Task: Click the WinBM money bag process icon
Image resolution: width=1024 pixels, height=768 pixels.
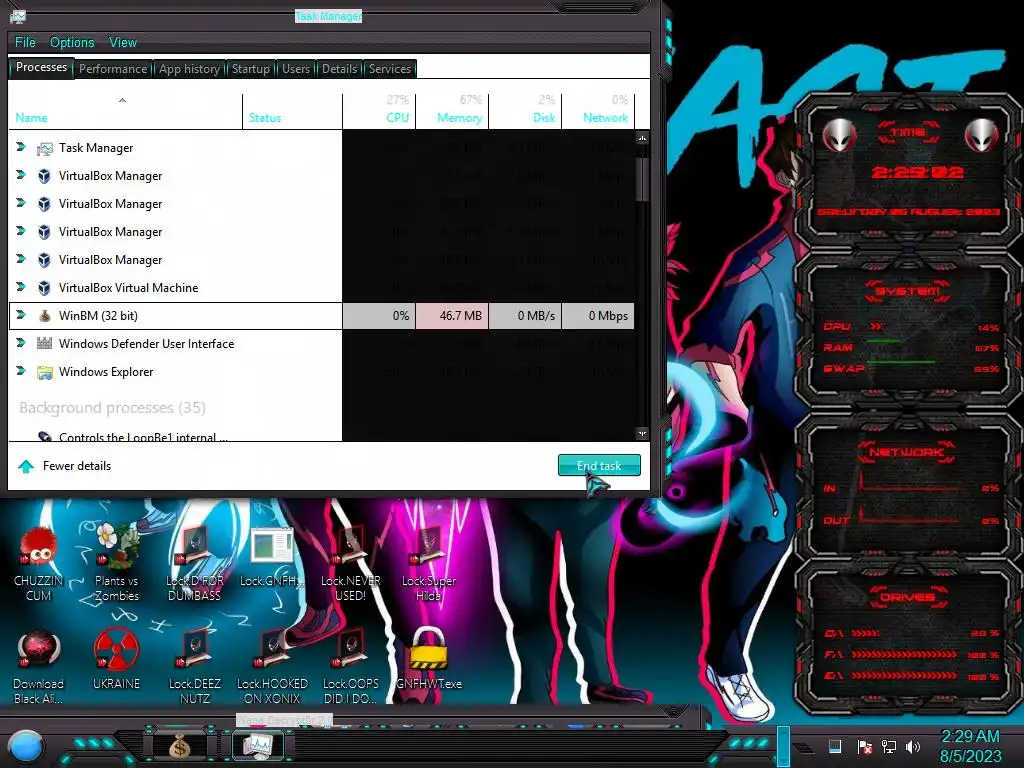Action: click(x=44, y=316)
